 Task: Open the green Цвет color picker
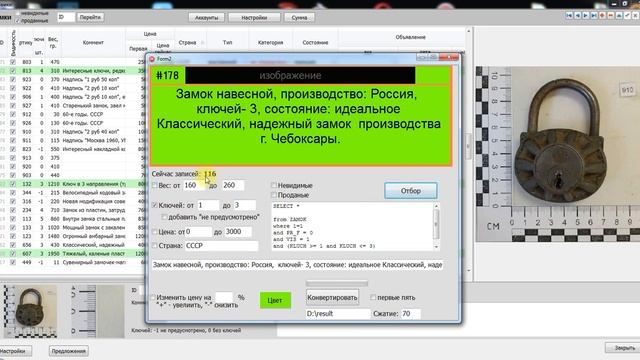275,300
